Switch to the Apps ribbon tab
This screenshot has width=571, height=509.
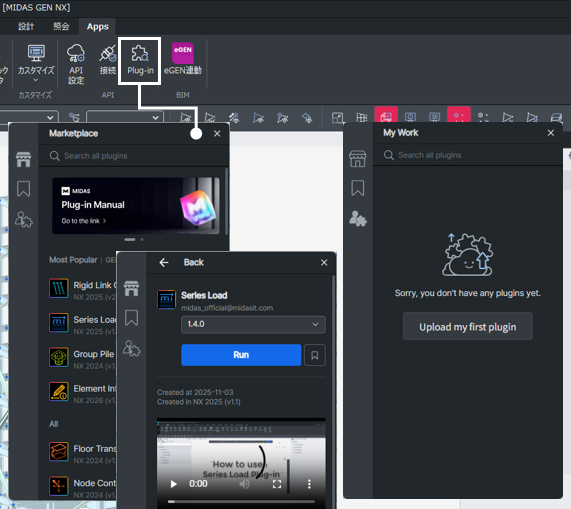click(98, 27)
